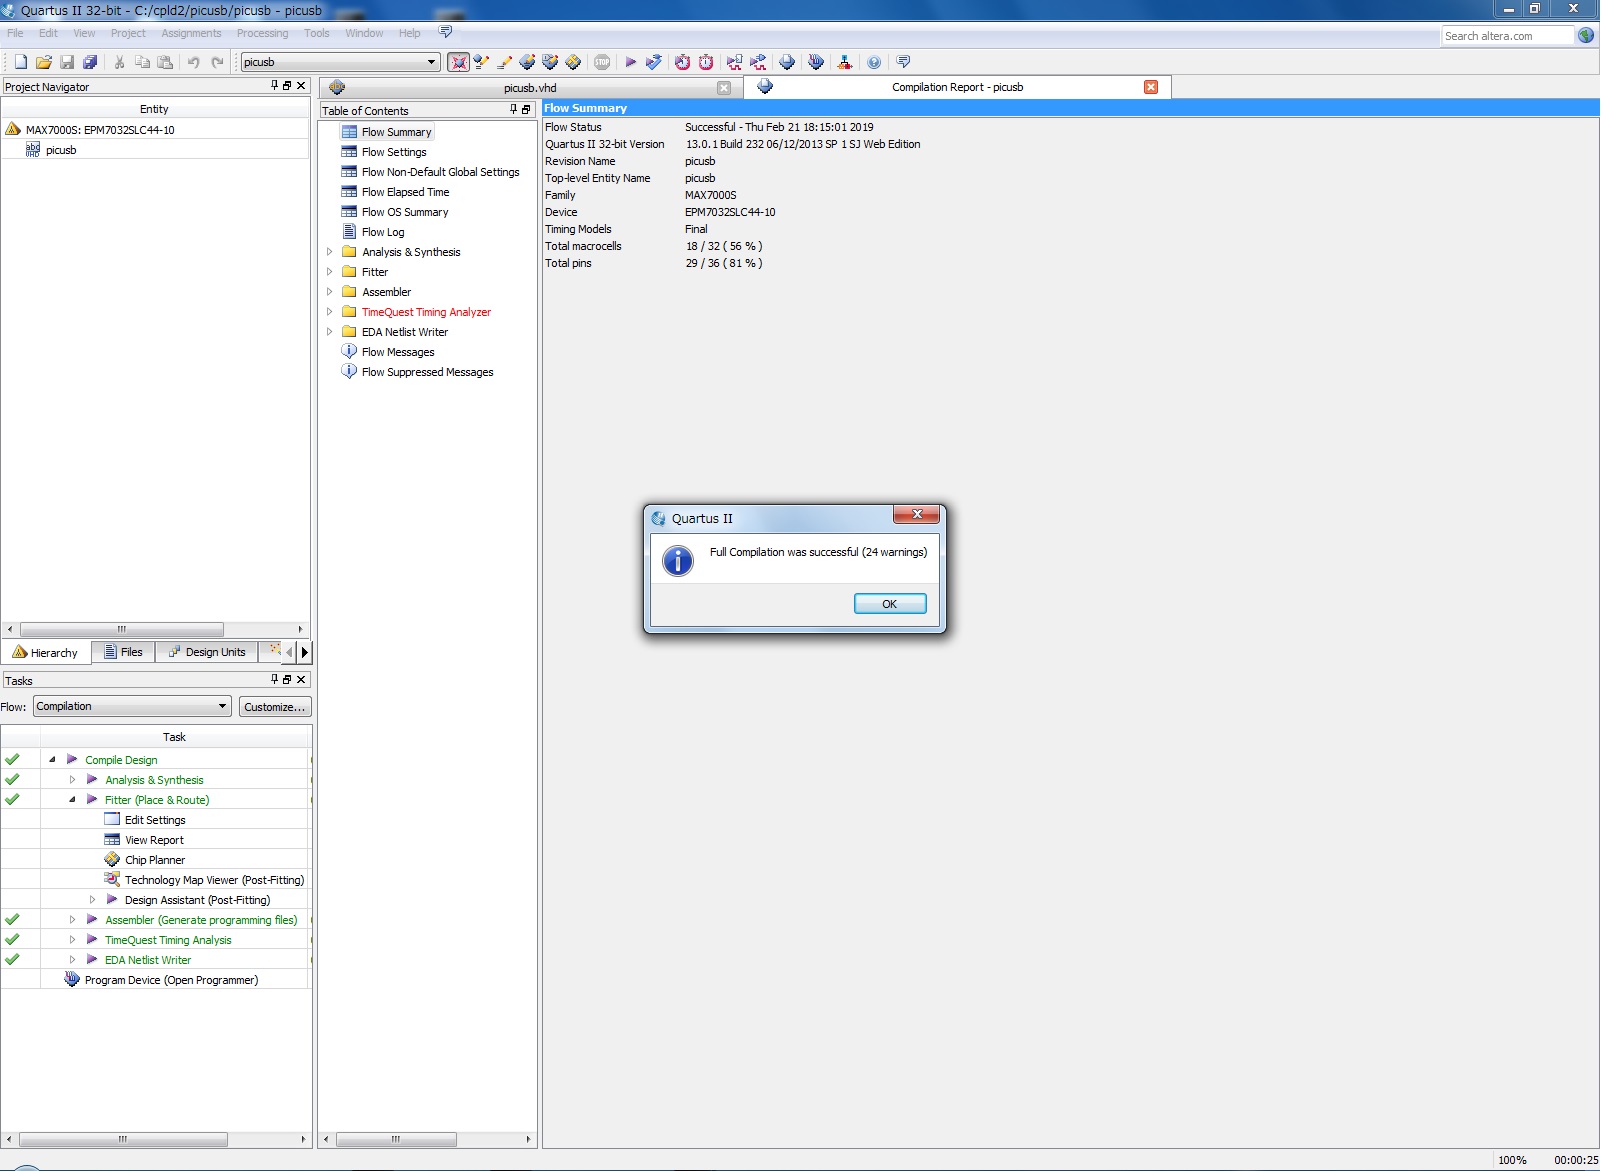1604x1171 pixels.
Task: Click the first TimeQuest clock icon
Action: tap(682, 62)
